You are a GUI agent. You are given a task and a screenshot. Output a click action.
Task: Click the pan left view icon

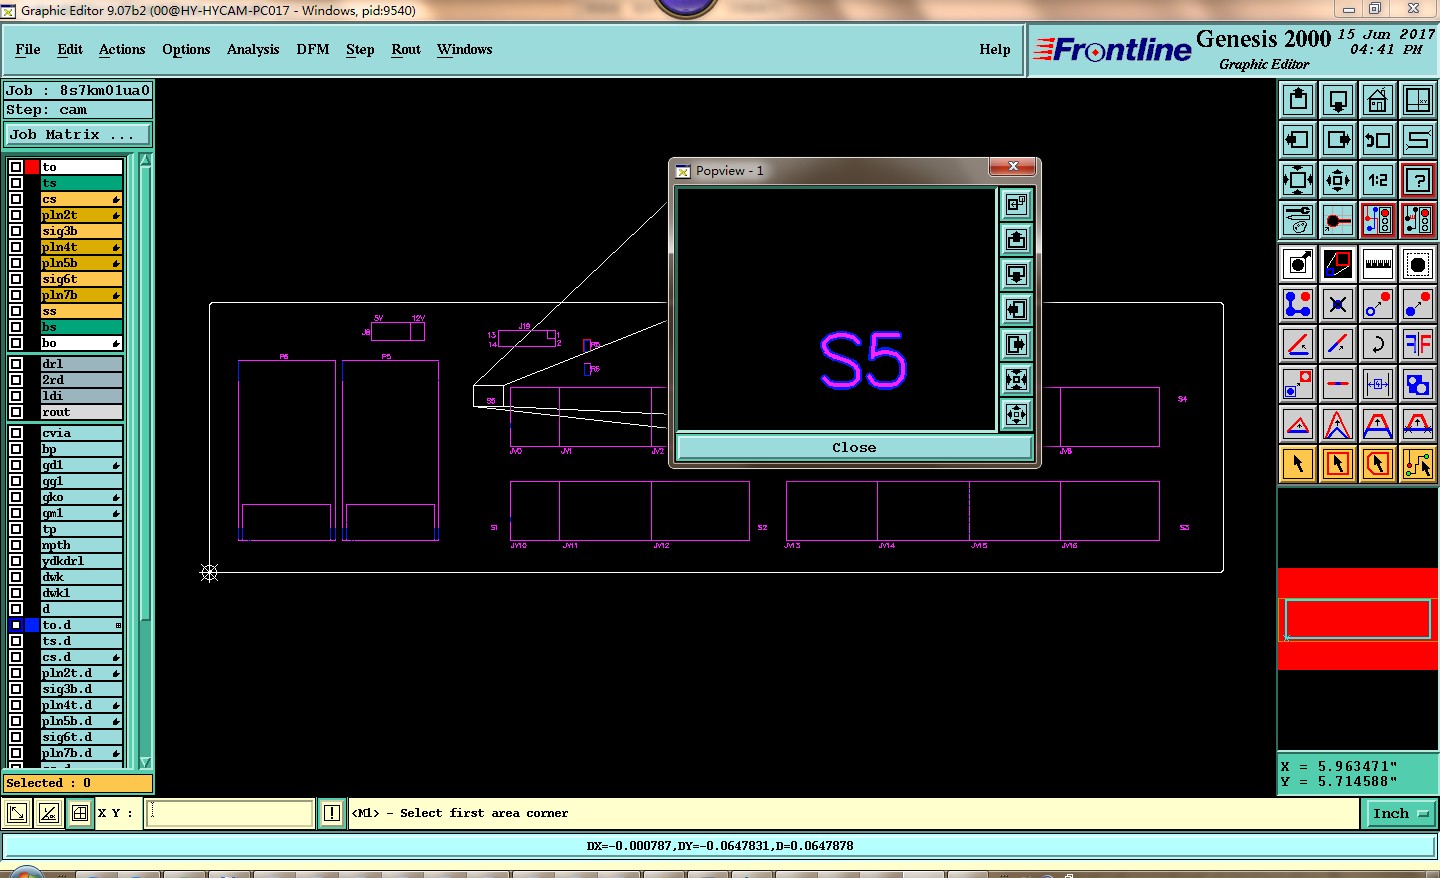pyautogui.click(x=1298, y=140)
